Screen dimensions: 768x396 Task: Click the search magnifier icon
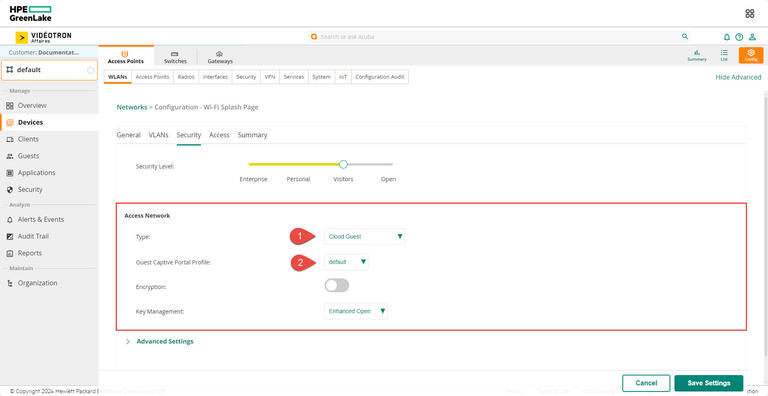pyautogui.click(x=685, y=37)
